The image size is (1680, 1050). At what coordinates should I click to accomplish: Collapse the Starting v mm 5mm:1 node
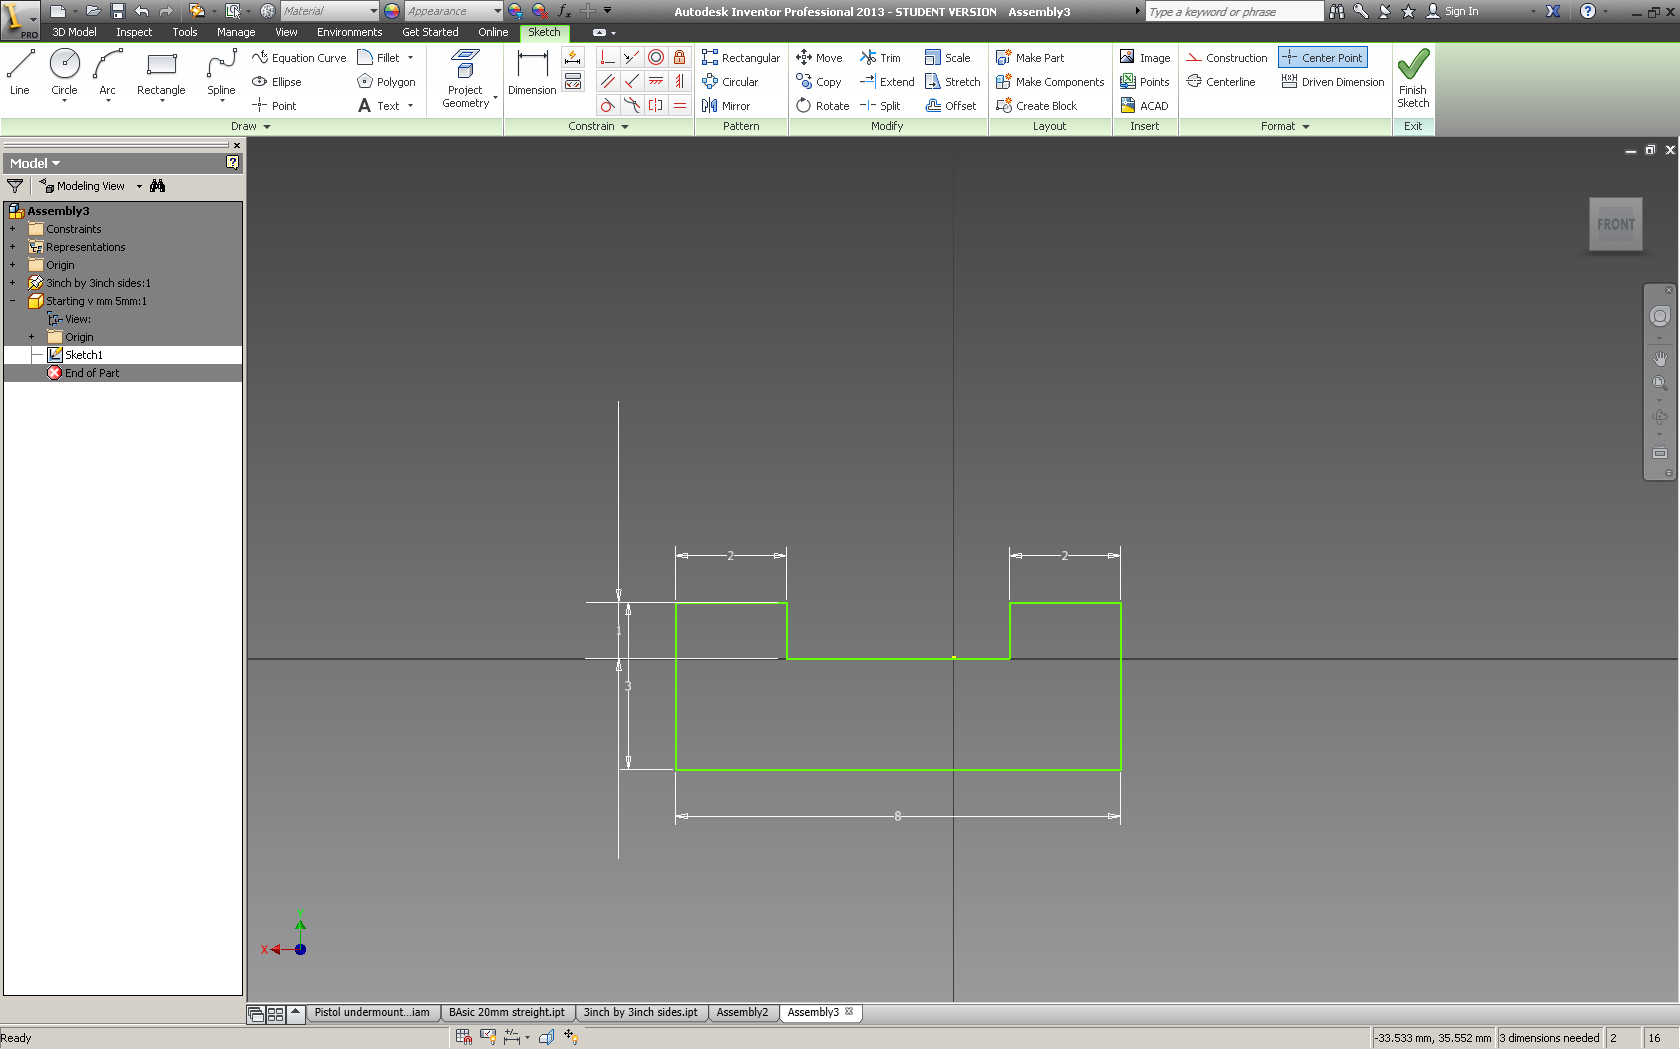tap(13, 301)
